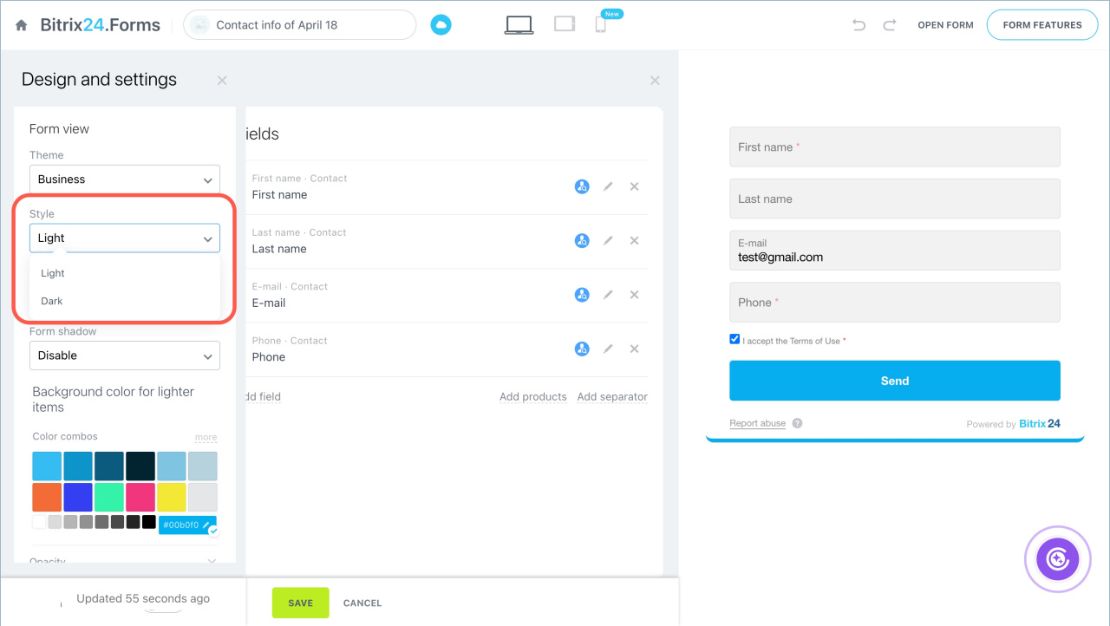Click Send button in form preview
Screen dimensions: 1110x626
pyautogui.click(x=895, y=381)
